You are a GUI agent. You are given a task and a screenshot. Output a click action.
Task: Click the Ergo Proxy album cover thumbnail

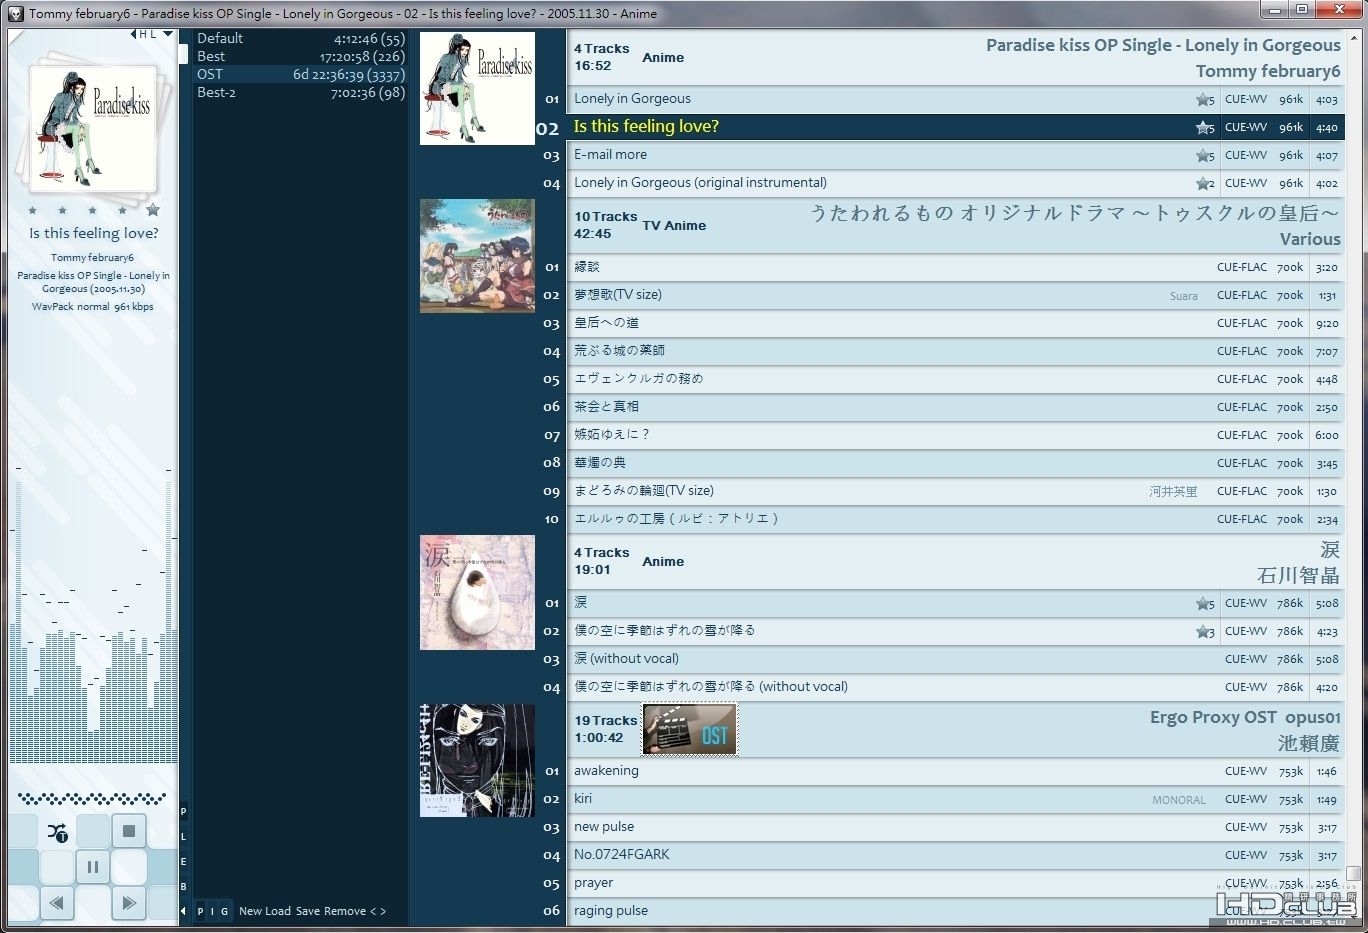click(477, 760)
